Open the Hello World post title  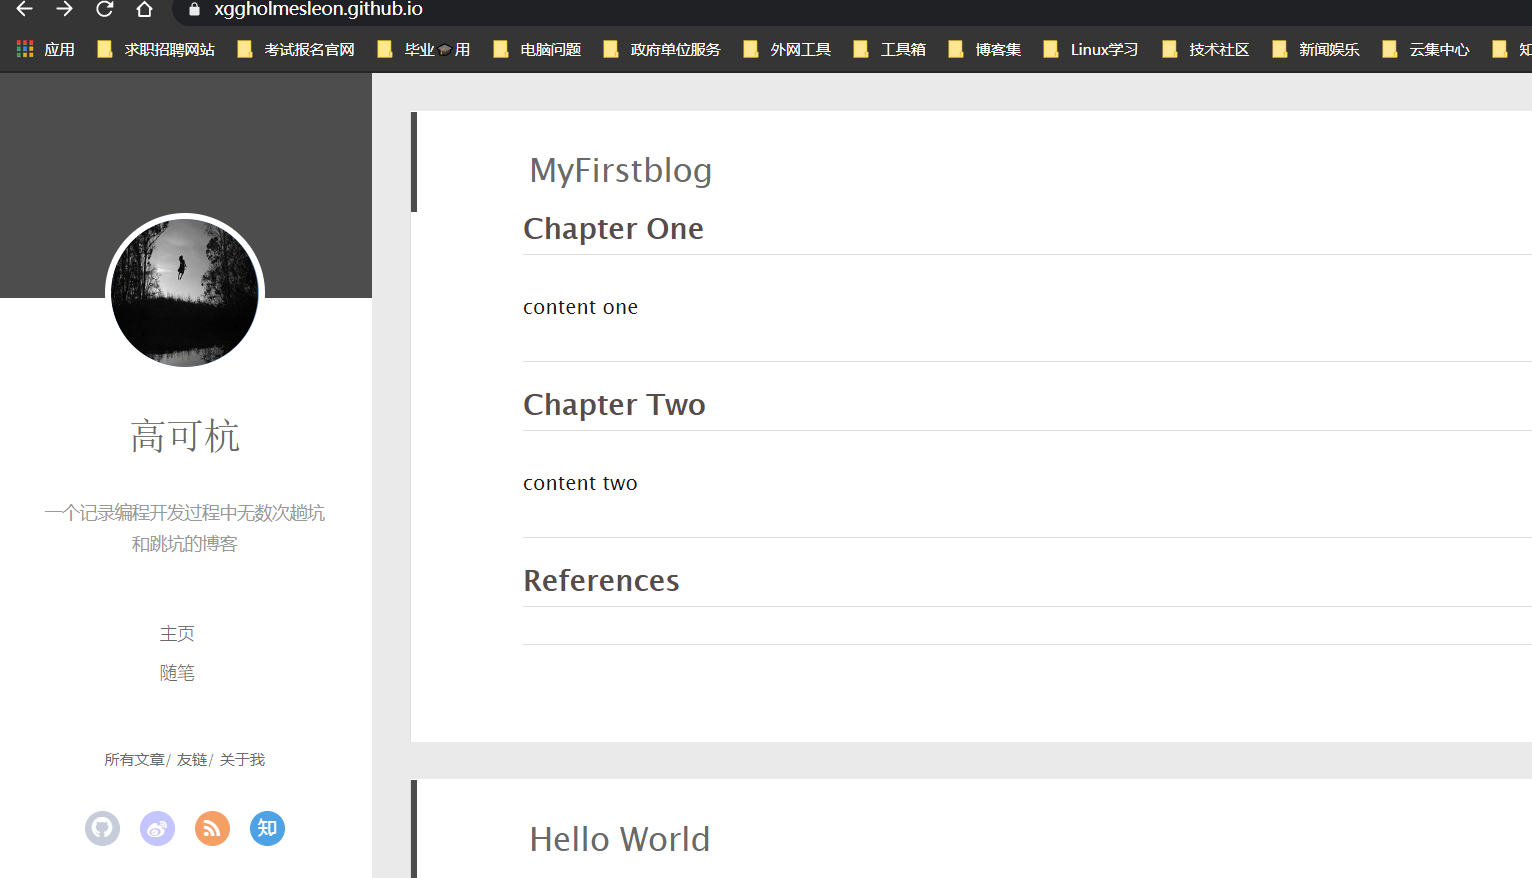click(619, 839)
